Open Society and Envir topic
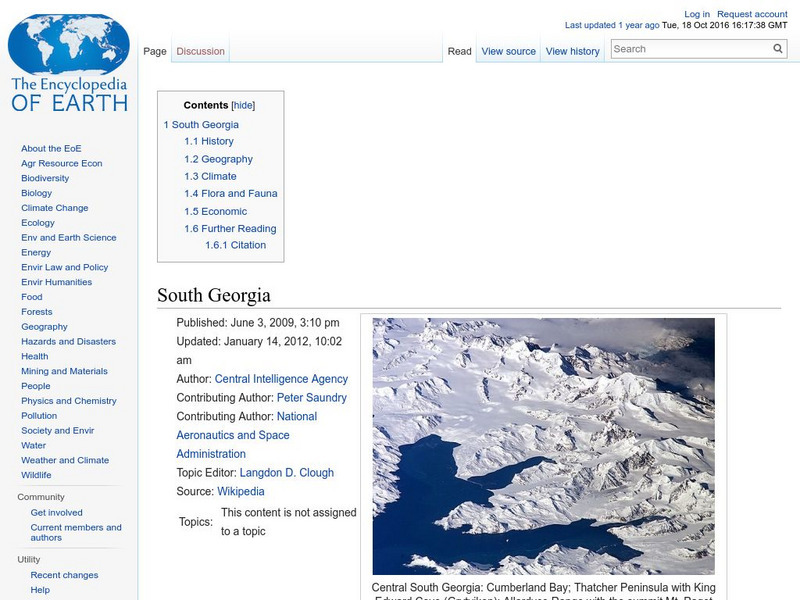Image resolution: width=800 pixels, height=600 pixels. pos(58,430)
